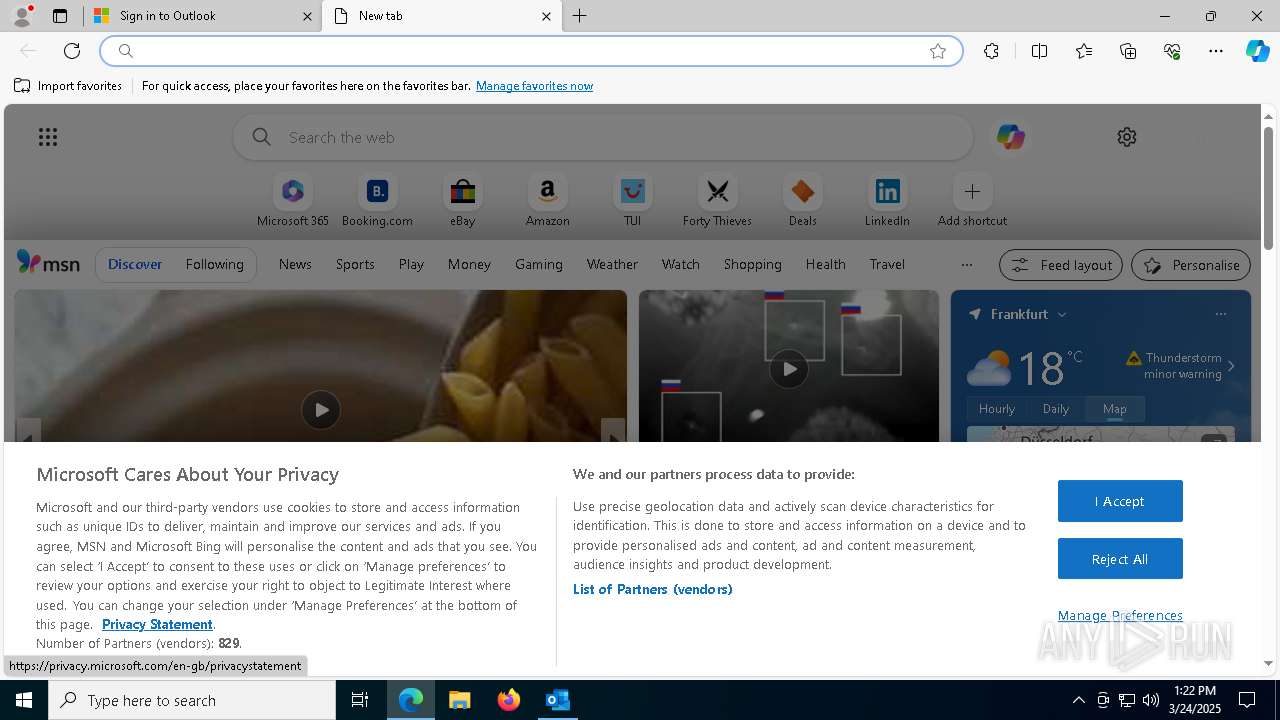
Task: Open the Extensions icon
Action: pyautogui.click(x=991, y=51)
